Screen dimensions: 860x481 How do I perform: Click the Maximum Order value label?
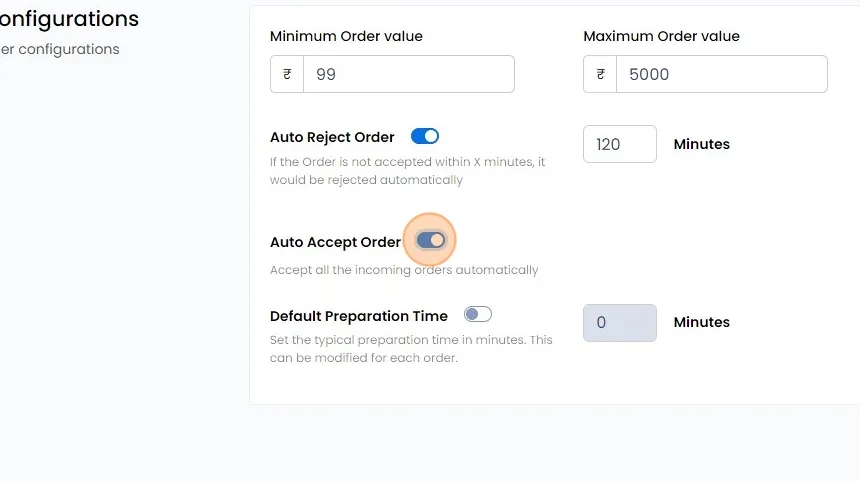point(661,36)
